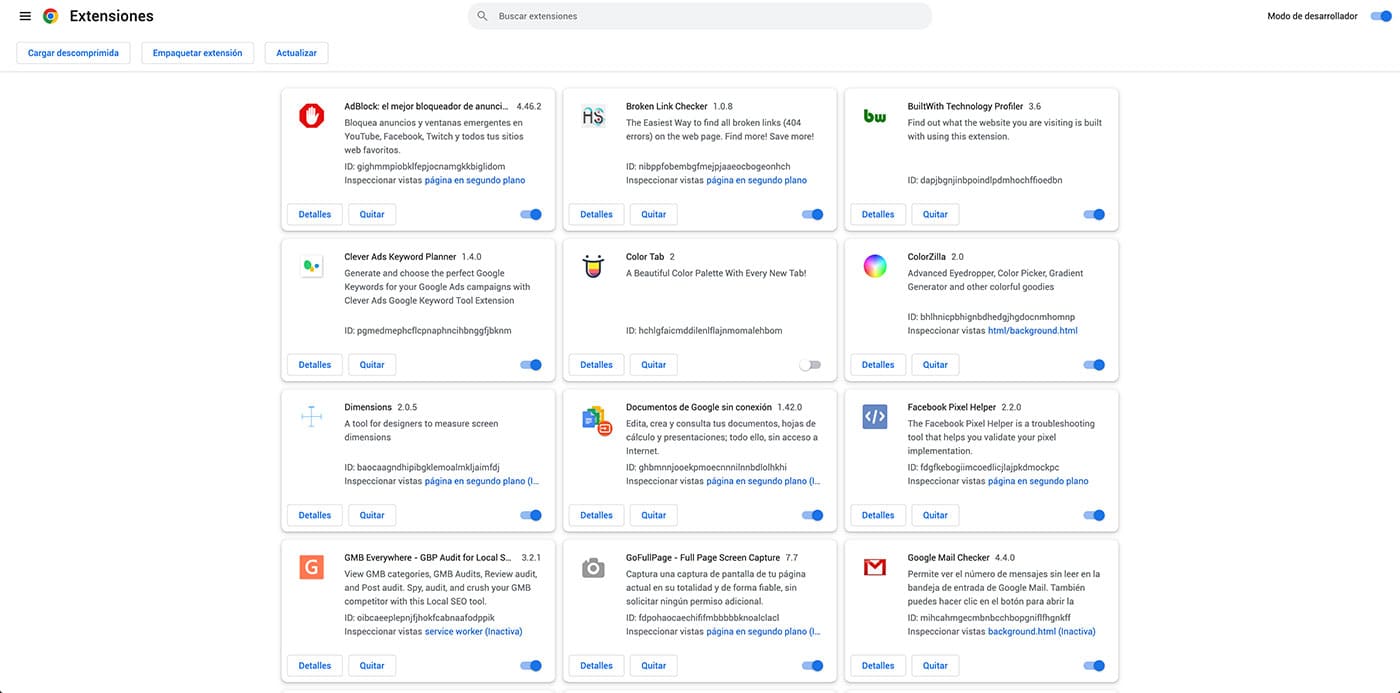The height and width of the screenshot is (693, 1400).
Task: Click the AdBlock stop-hand icon
Action: (311, 116)
